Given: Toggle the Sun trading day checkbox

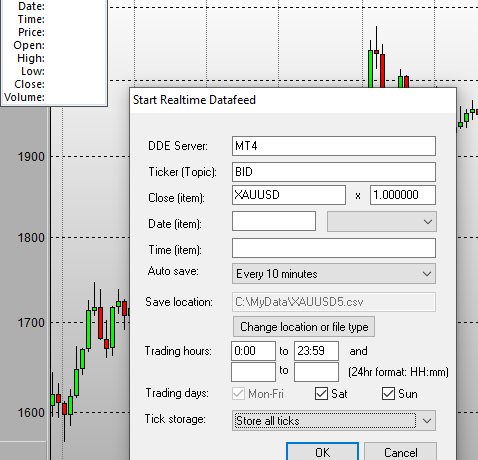Looking at the screenshot, I should click(388, 394).
